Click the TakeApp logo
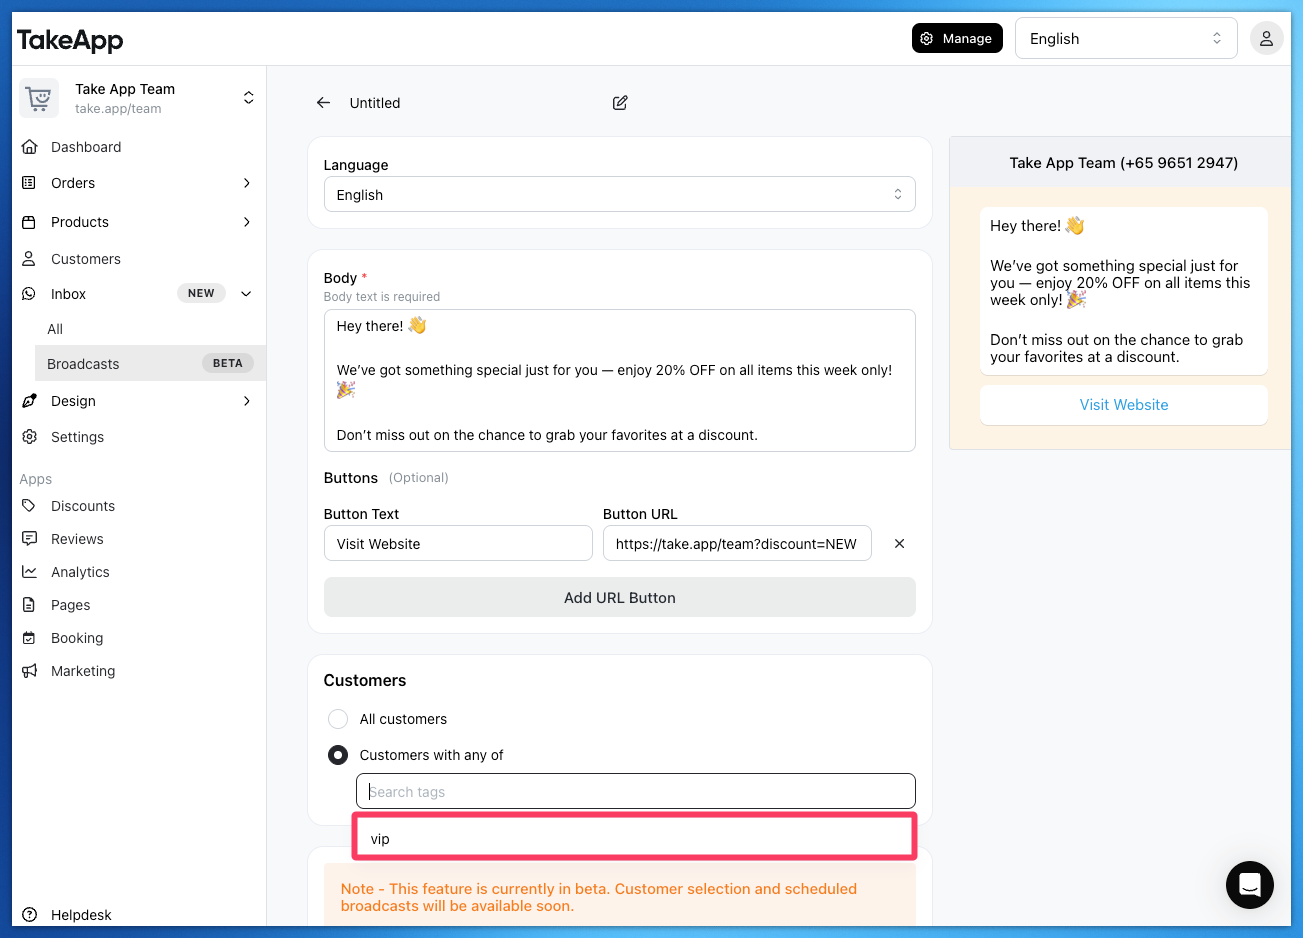The width and height of the screenshot is (1303, 938). [70, 40]
